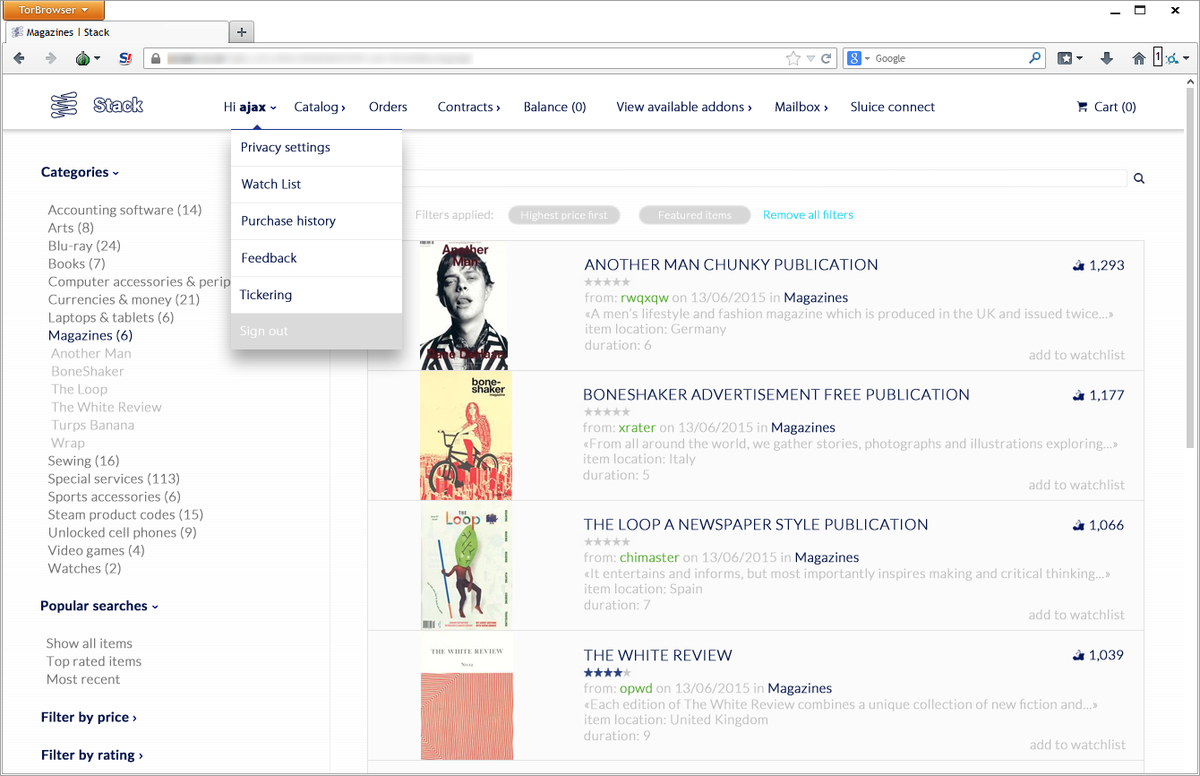The width and height of the screenshot is (1200, 776).
Task: Collapse the Categories section
Action: point(80,172)
